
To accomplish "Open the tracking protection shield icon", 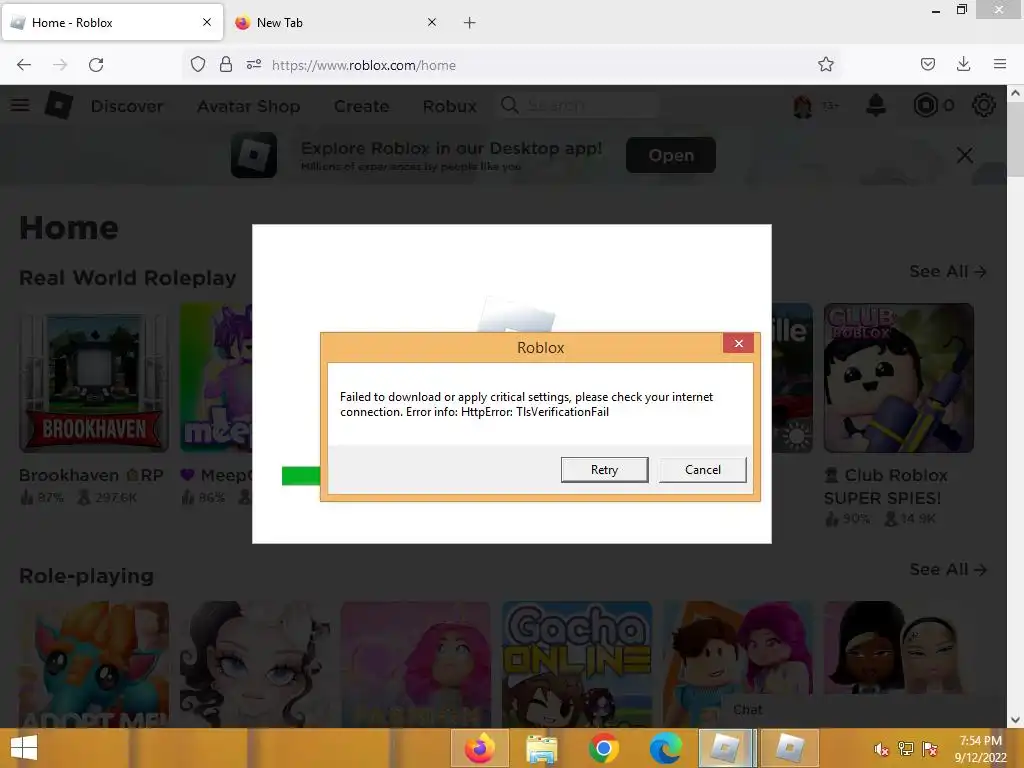I will coord(198,64).
